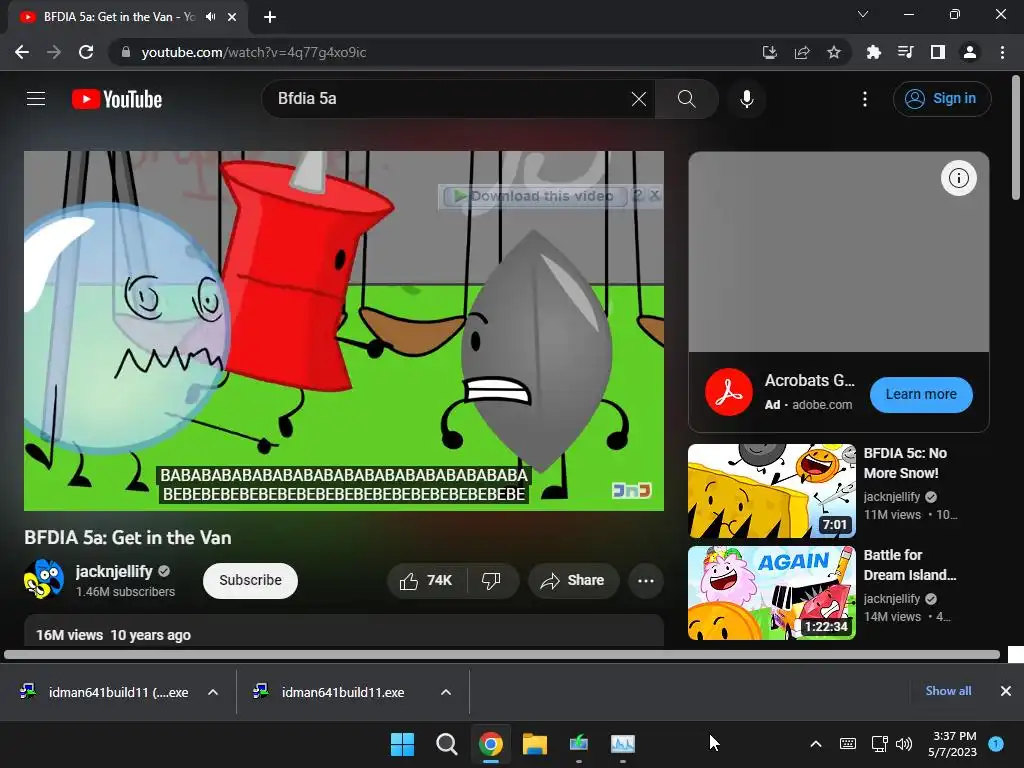Open more actions ellipsis under video

(645, 581)
